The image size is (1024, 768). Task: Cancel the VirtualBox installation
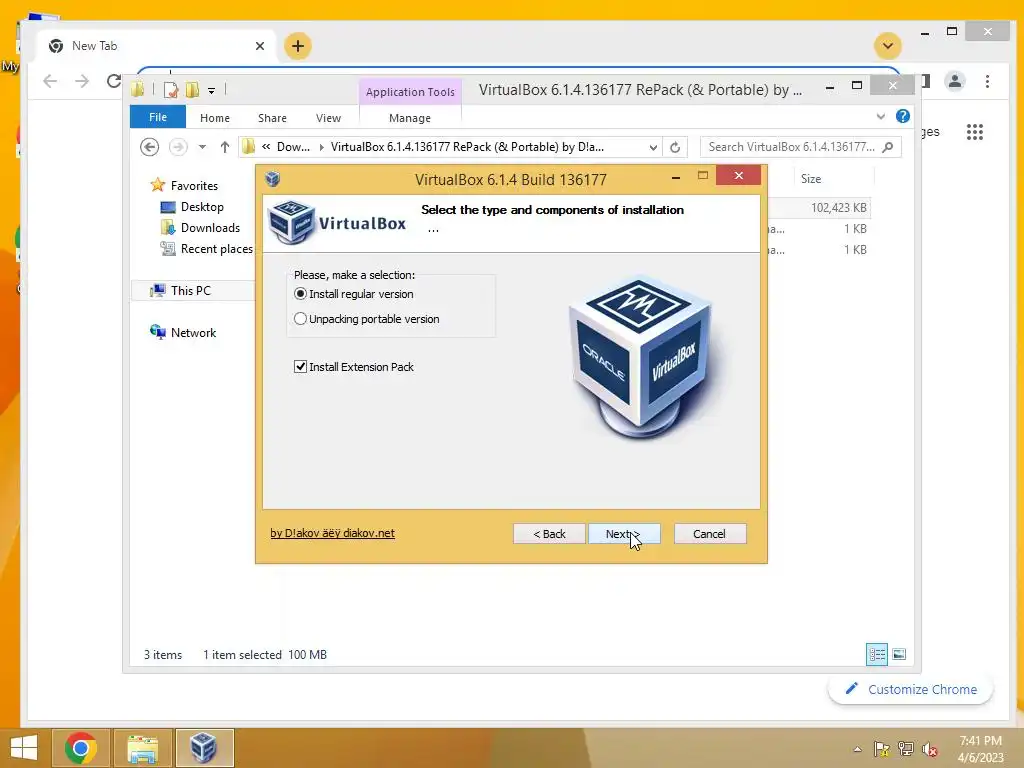(x=709, y=534)
